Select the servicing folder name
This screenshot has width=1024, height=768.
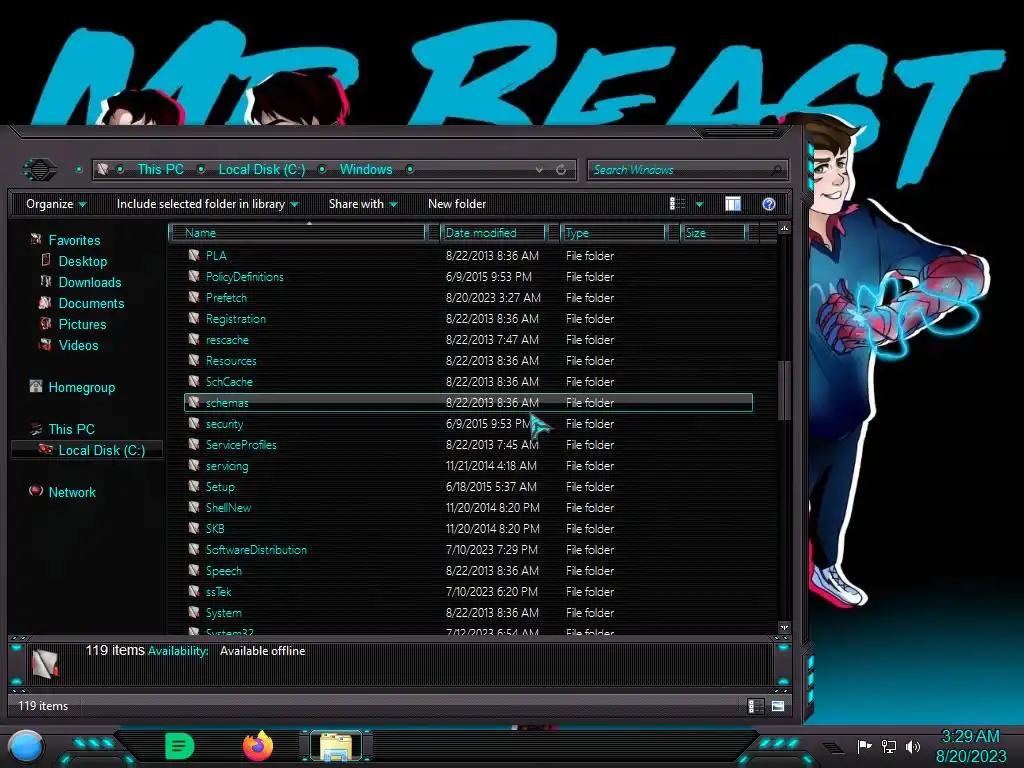pyautogui.click(x=227, y=466)
